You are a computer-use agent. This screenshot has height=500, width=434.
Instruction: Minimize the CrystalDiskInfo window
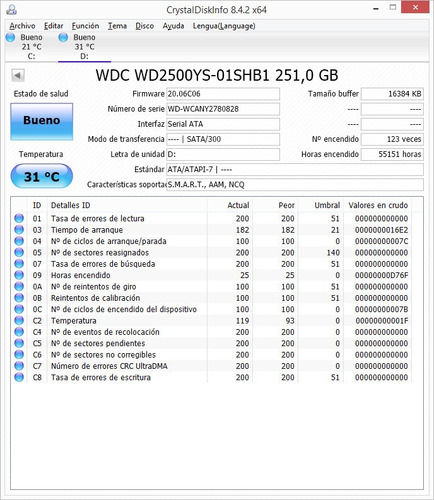coord(376,8)
